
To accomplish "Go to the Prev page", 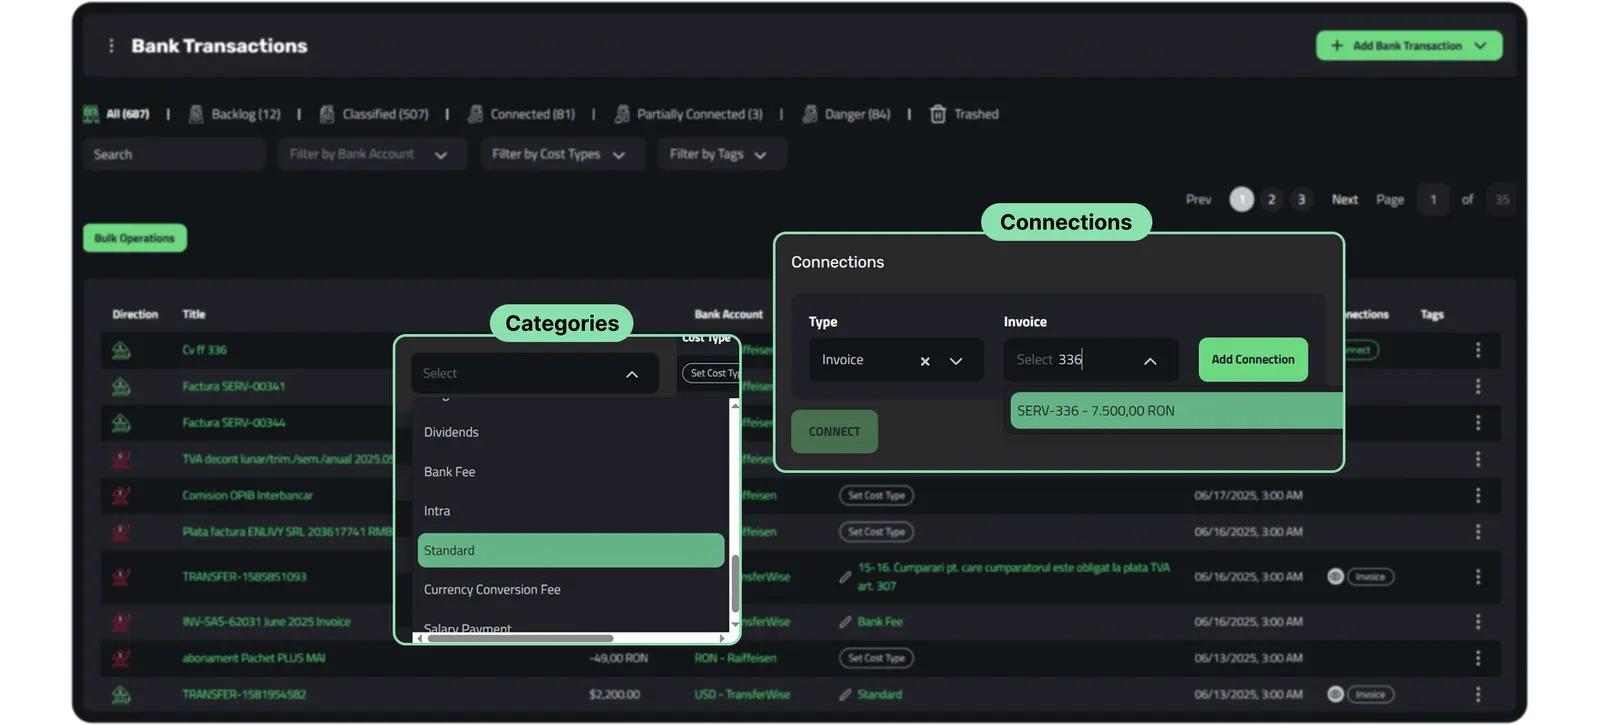I will [x=1198, y=200].
